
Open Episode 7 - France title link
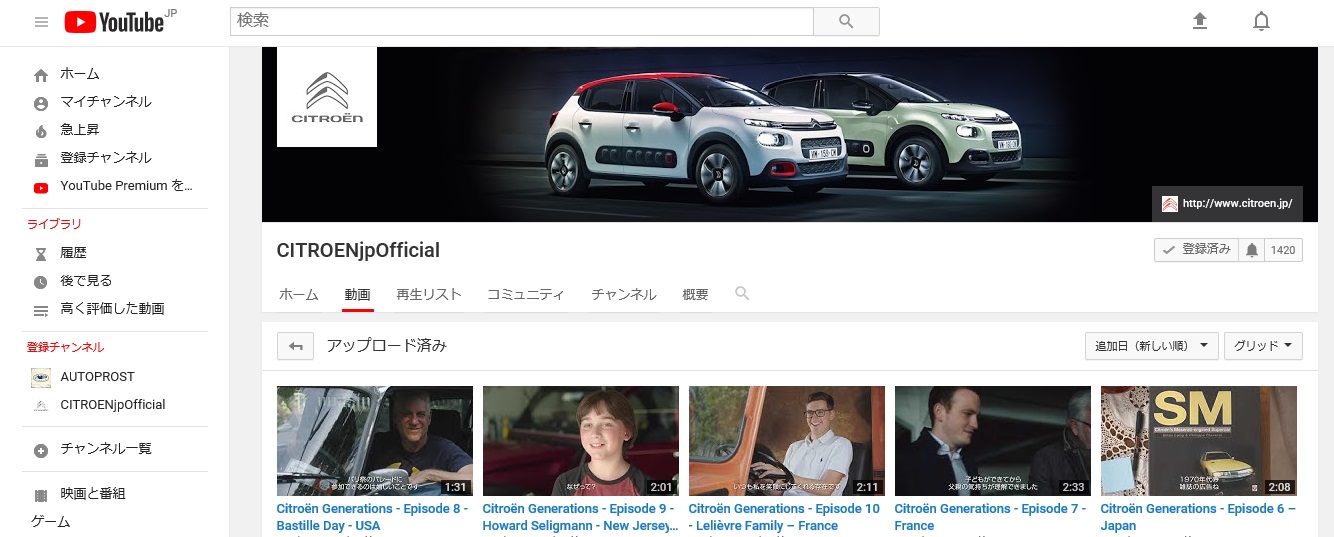coord(990,517)
